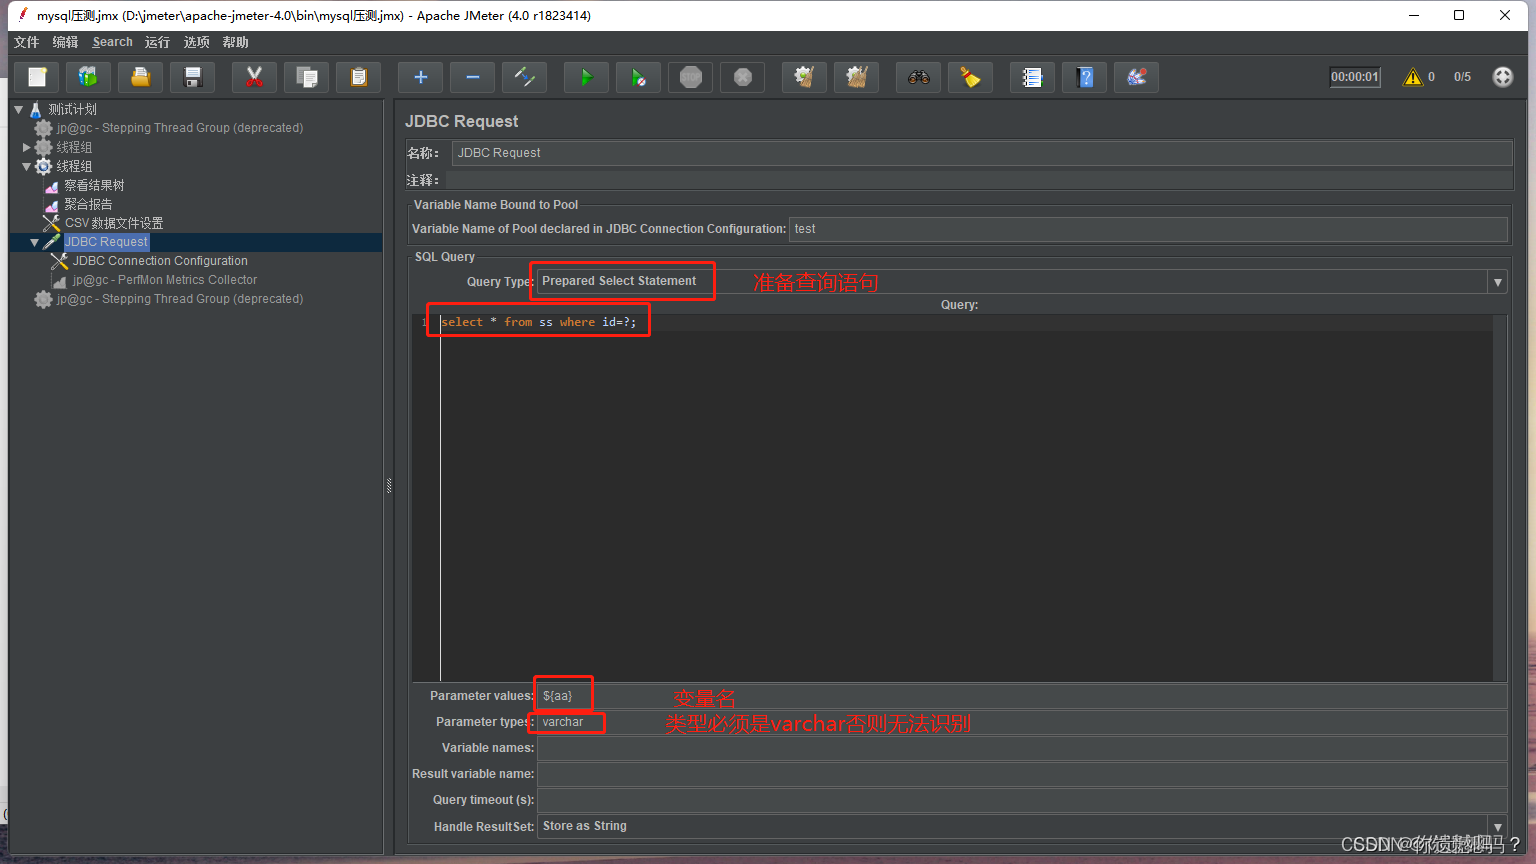This screenshot has height=864, width=1536.
Task: Click the 名称 field containing JDBC Request
Action: (981, 153)
